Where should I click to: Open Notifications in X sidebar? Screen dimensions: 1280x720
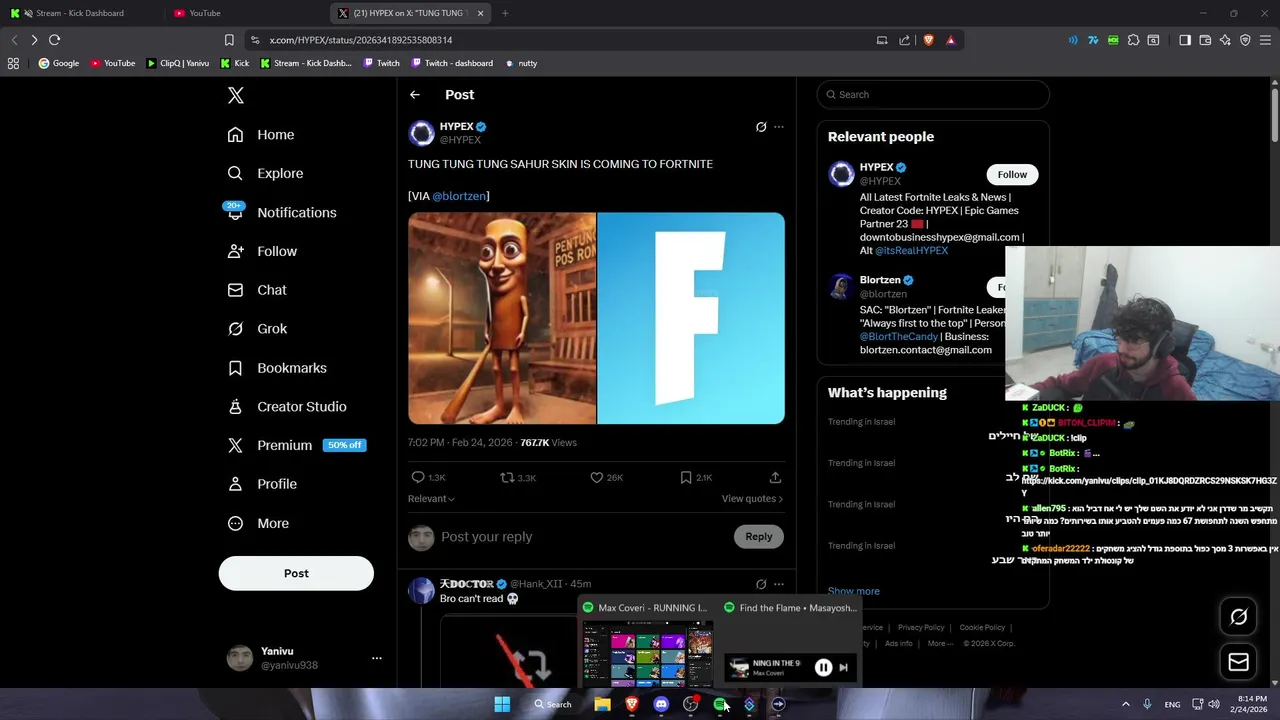tap(282, 212)
